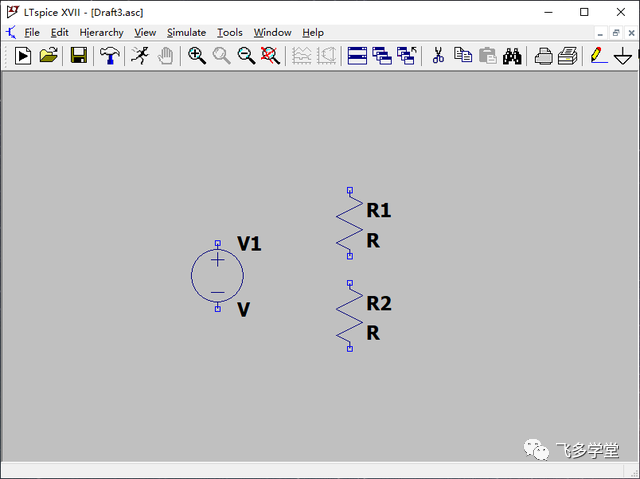Open Find with binoculars icon
This screenshot has height=479, width=640.
[512, 56]
